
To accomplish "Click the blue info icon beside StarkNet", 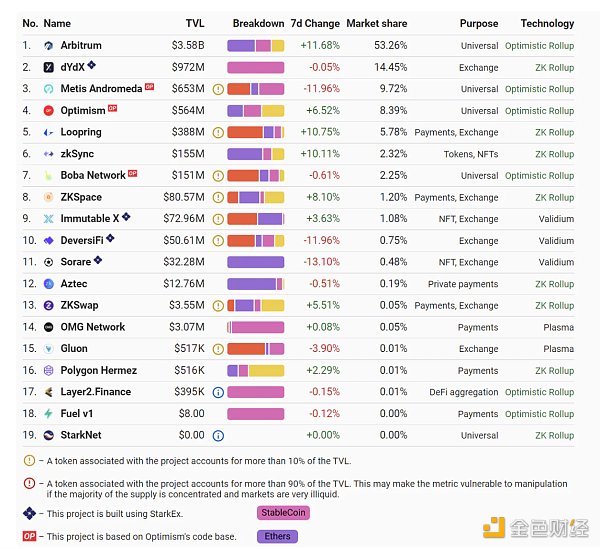I will click(x=218, y=436).
